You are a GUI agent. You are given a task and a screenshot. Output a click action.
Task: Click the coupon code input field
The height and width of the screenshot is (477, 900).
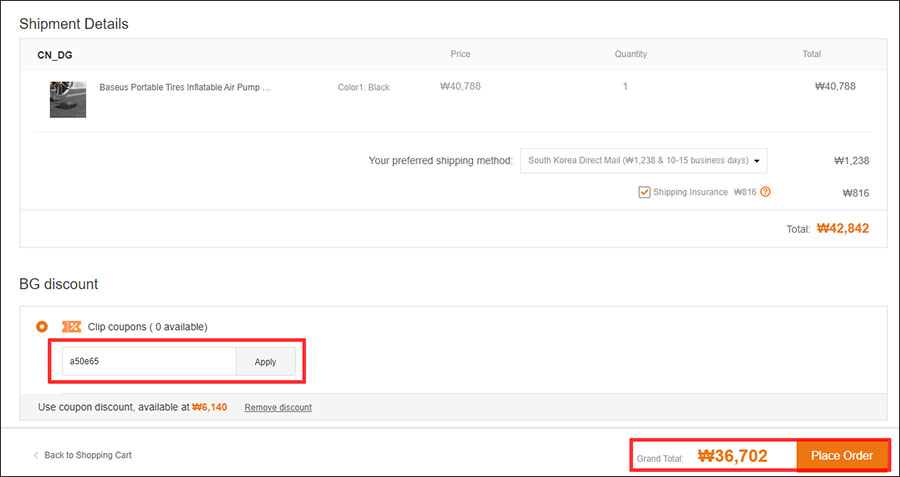[x=149, y=362]
